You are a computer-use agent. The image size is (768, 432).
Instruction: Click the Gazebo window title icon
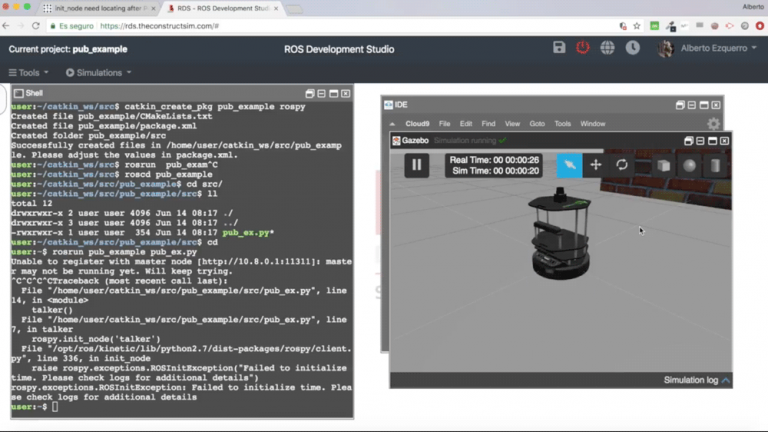click(x=396, y=141)
